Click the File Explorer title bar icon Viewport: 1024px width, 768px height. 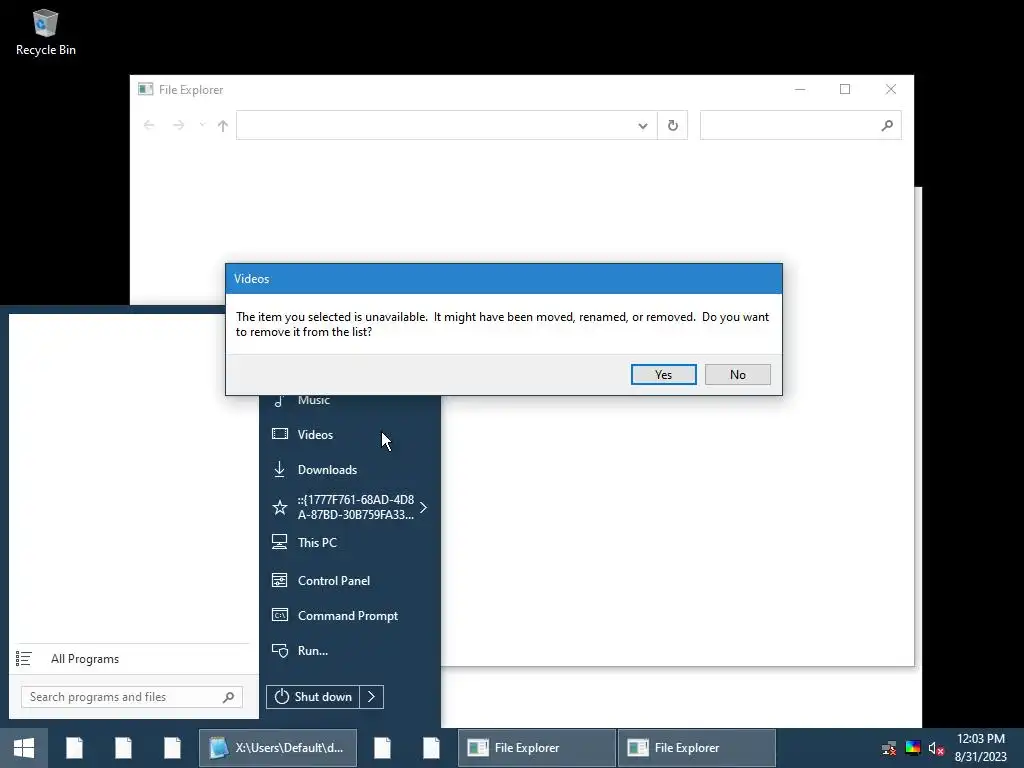(146, 89)
